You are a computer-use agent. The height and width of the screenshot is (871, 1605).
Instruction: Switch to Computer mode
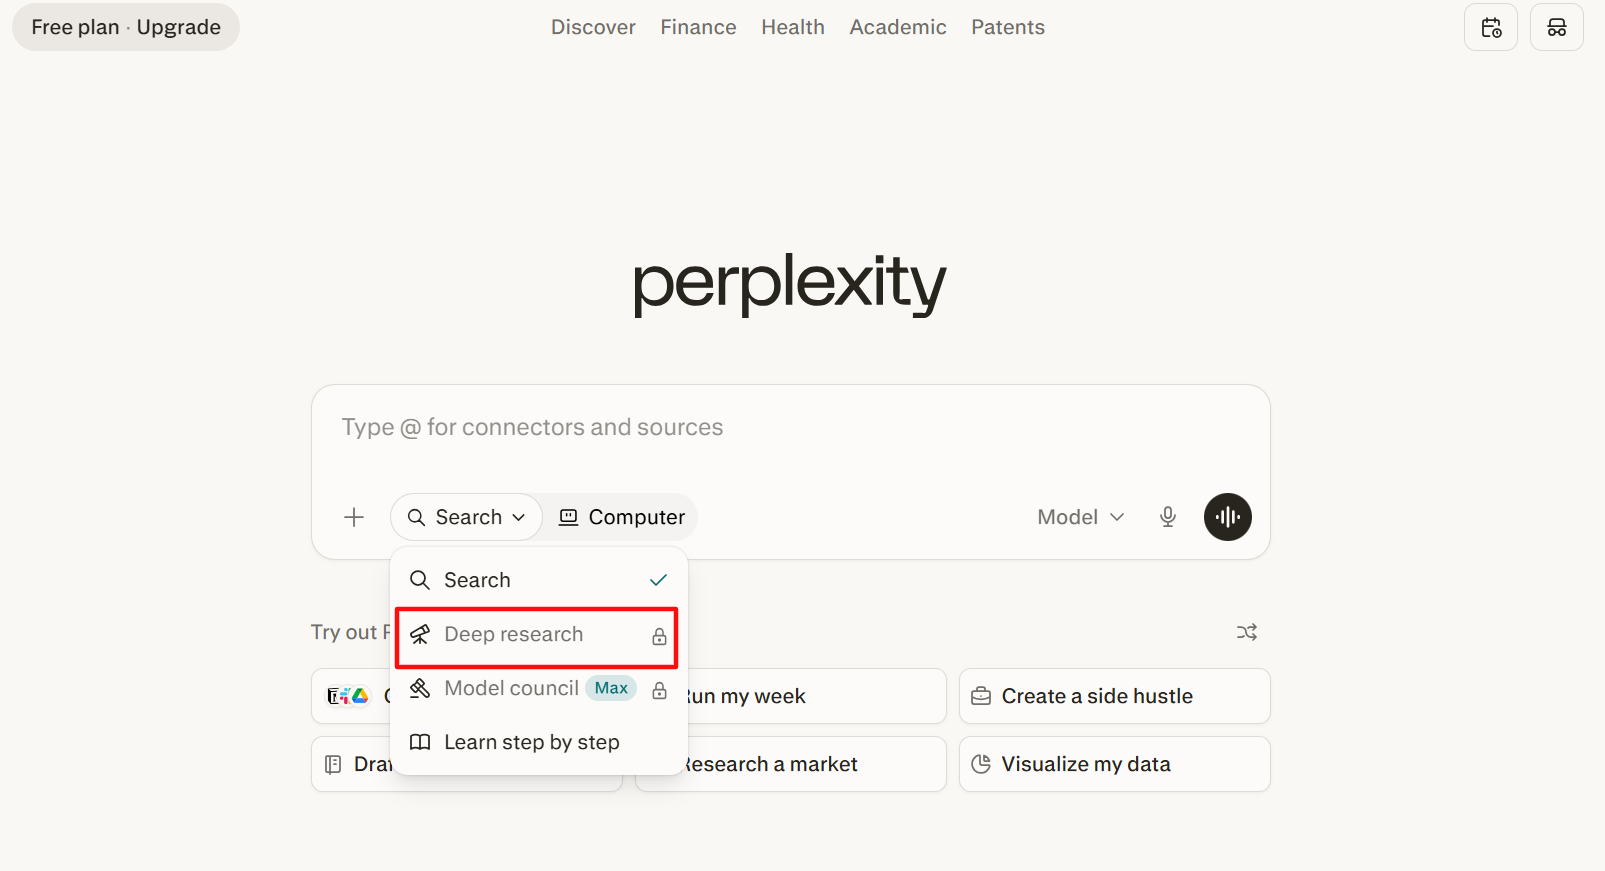pos(621,517)
